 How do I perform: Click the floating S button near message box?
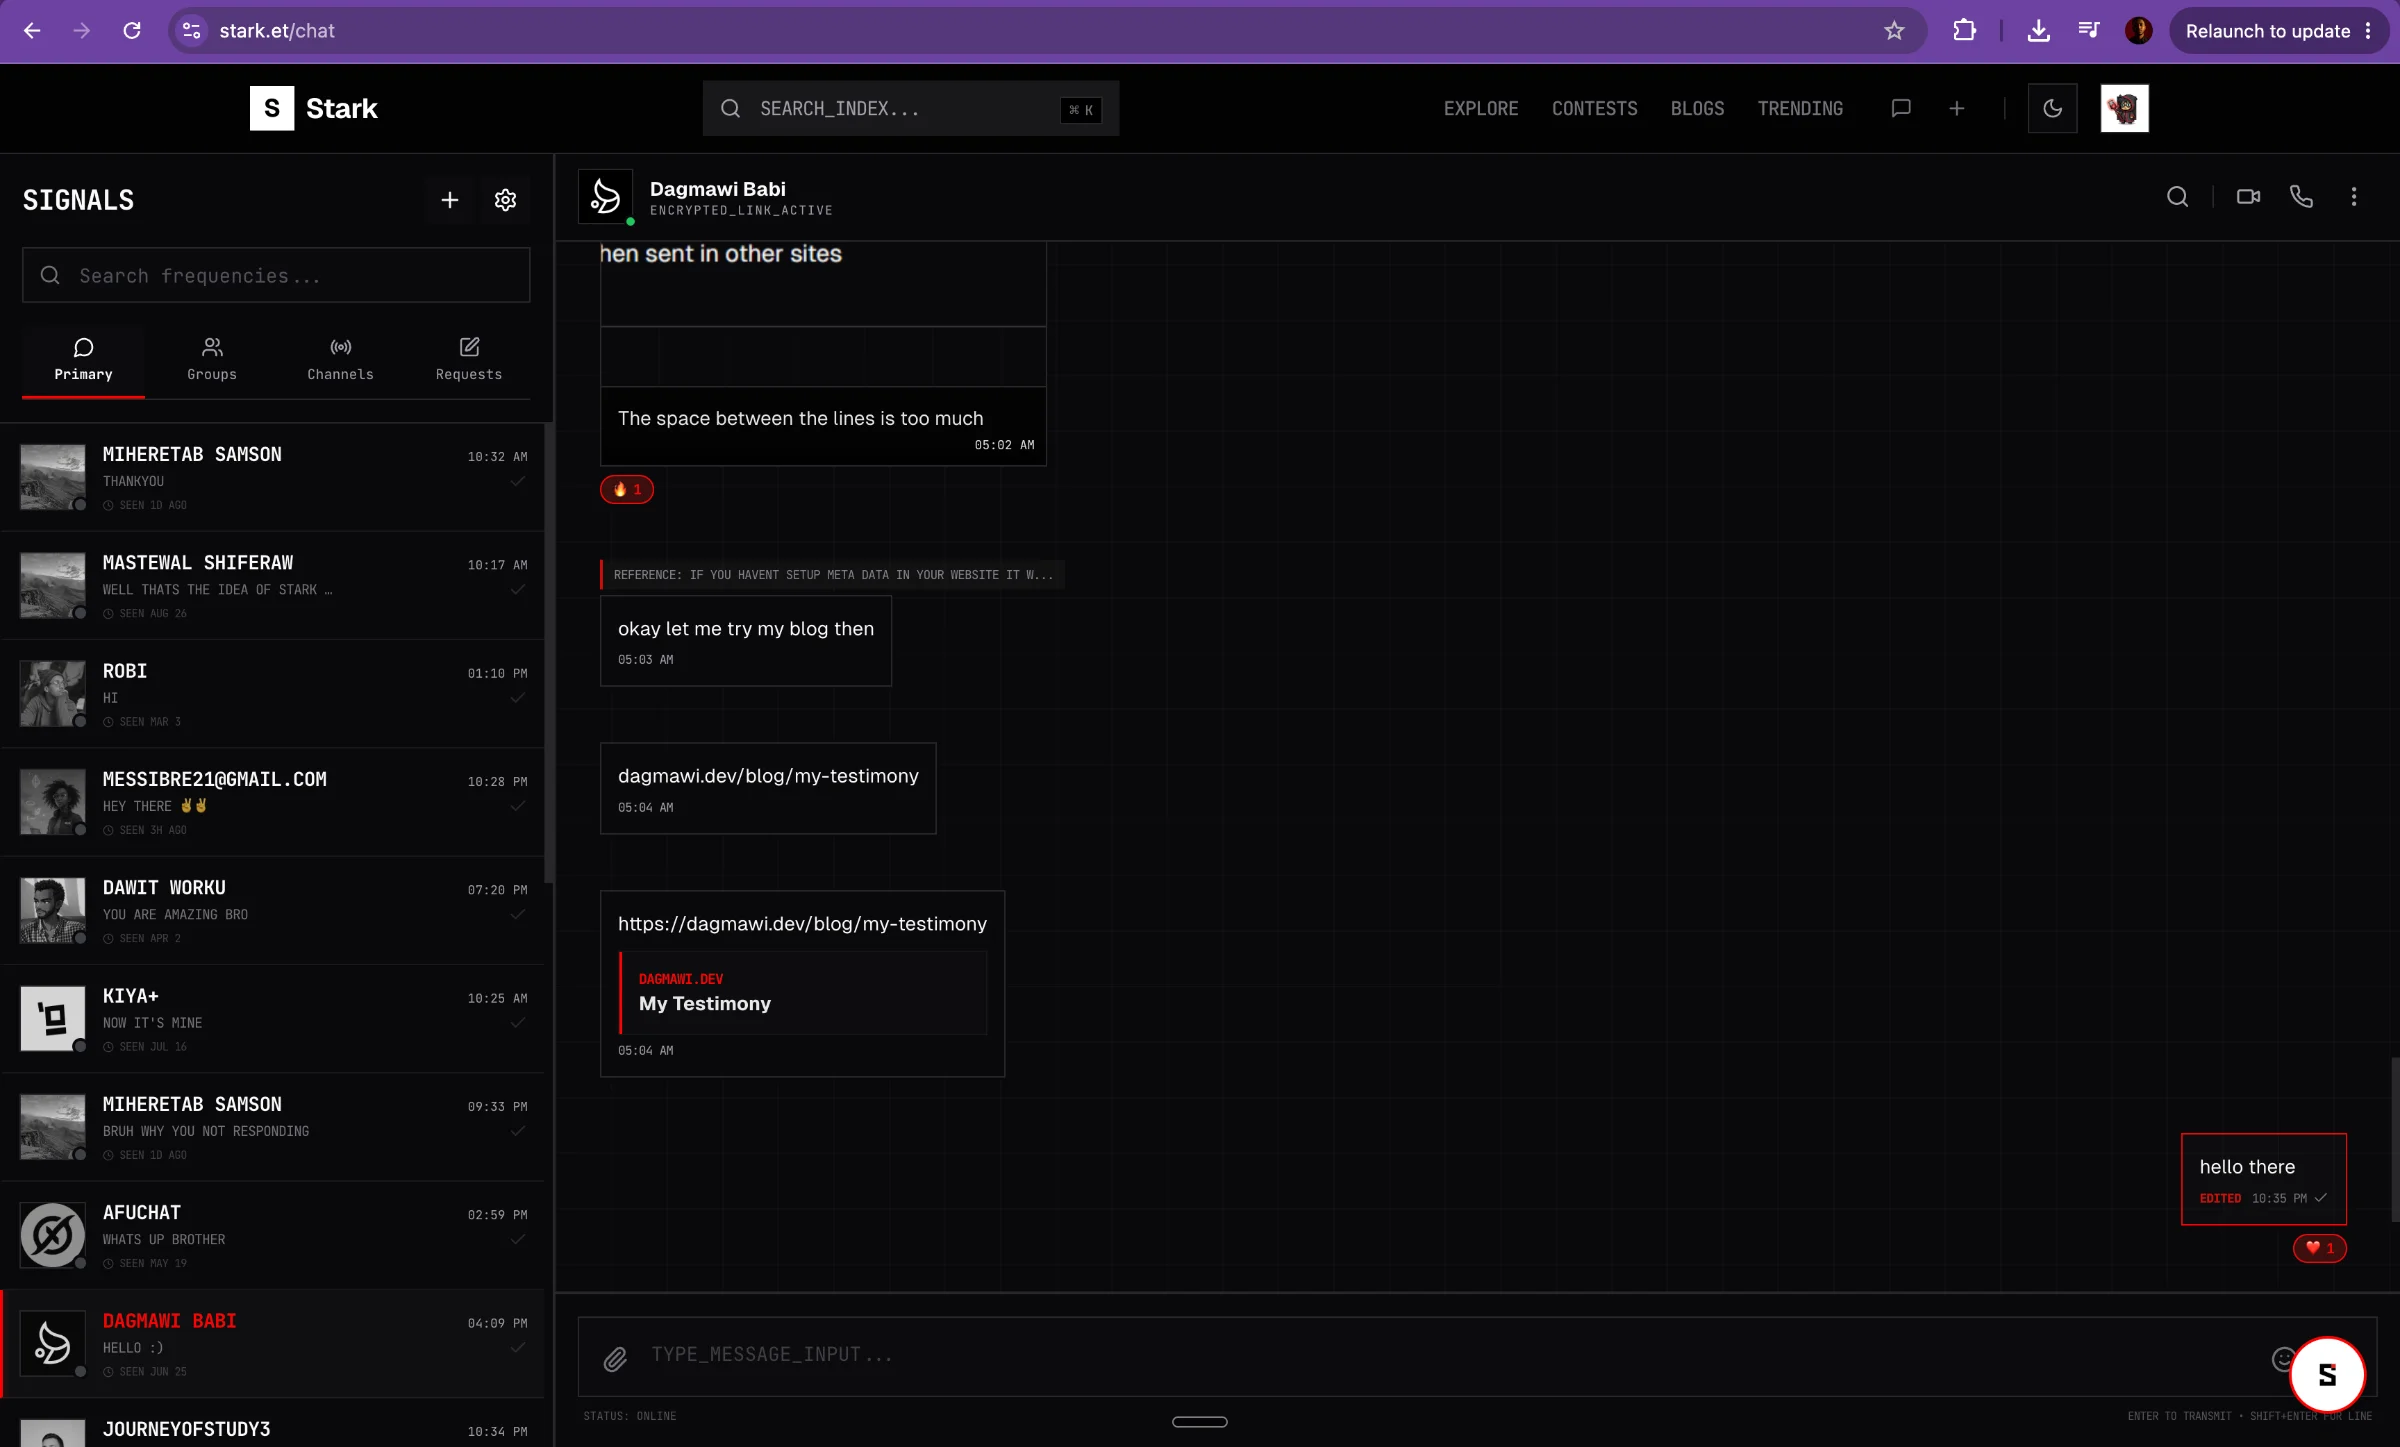[2327, 1375]
